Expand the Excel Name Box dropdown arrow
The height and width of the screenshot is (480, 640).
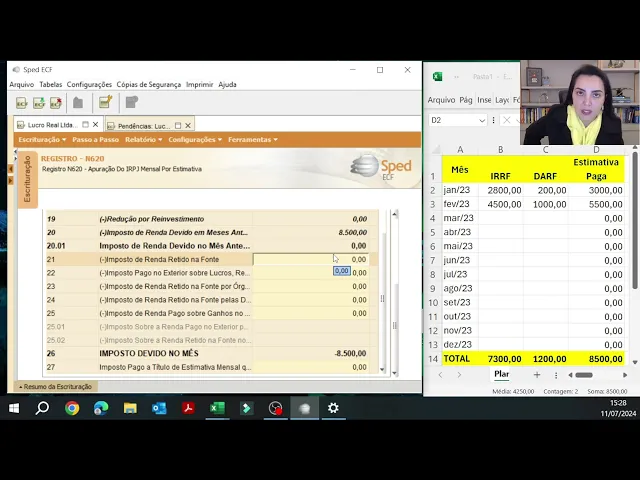tap(482, 120)
